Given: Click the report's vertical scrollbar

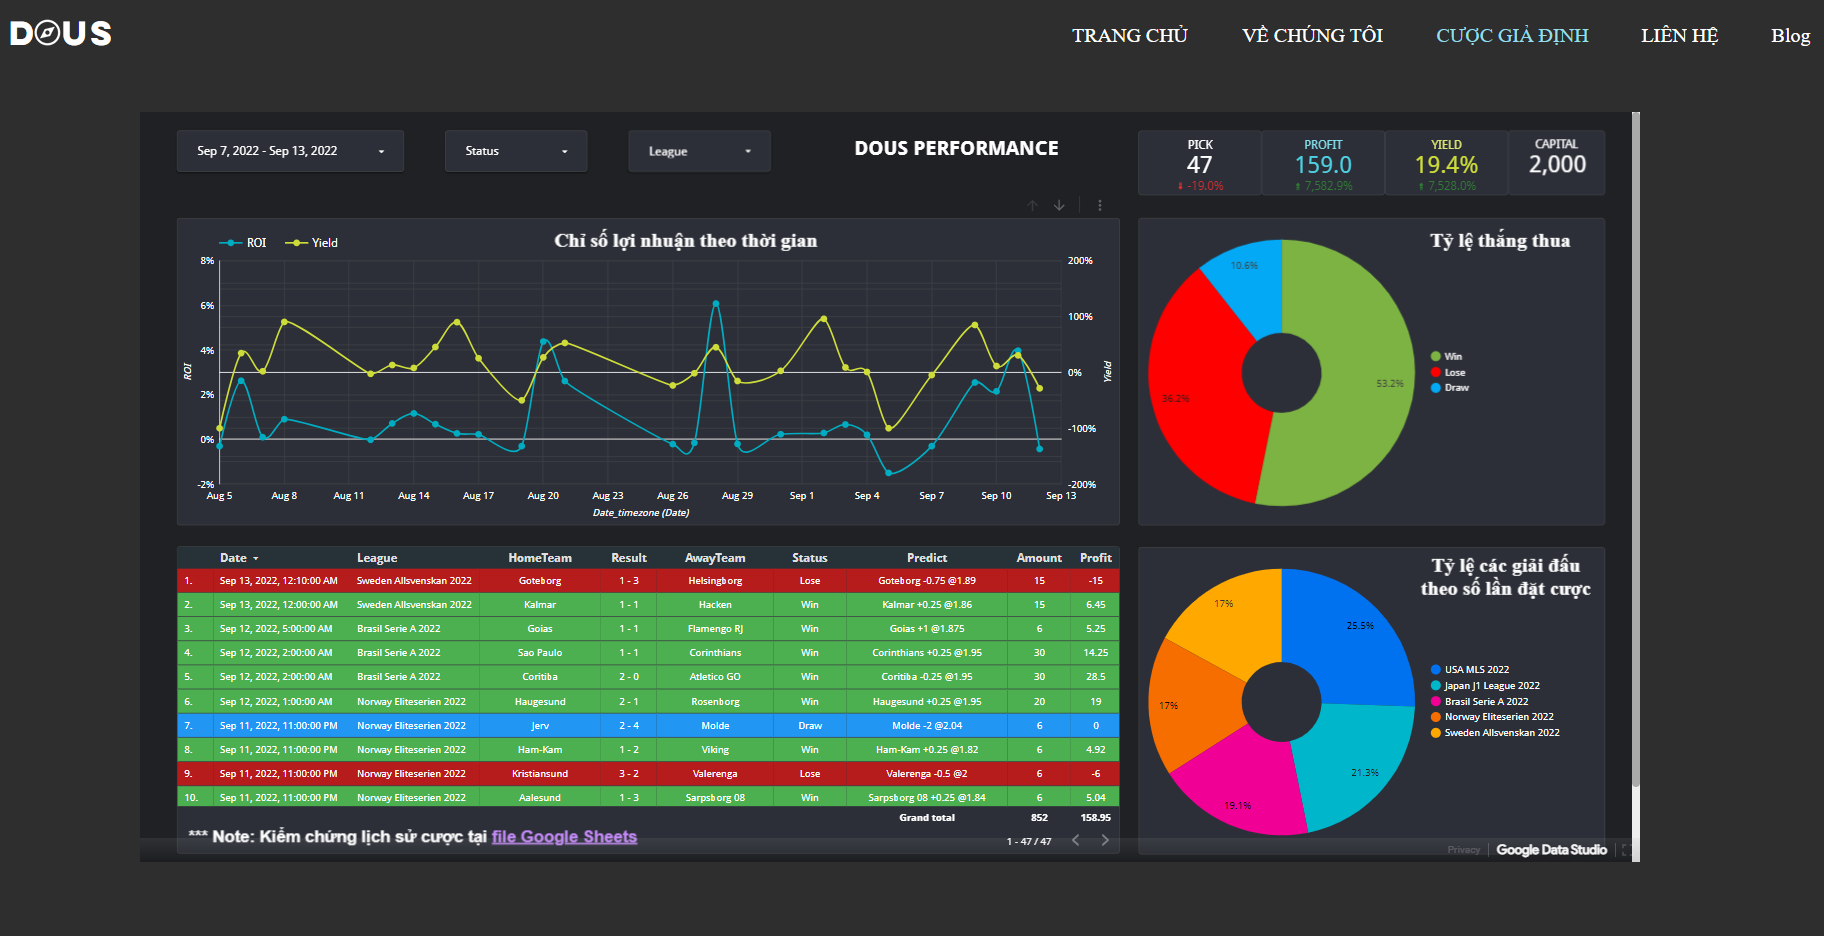Looking at the screenshot, I should coord(1636,450).
